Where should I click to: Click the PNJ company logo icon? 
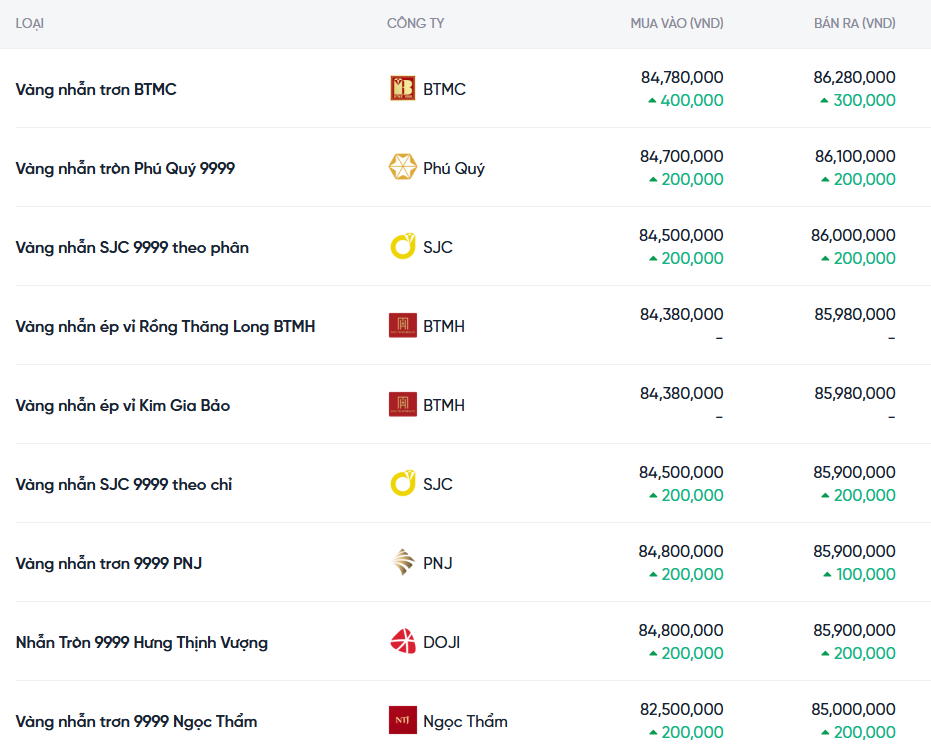402,563
